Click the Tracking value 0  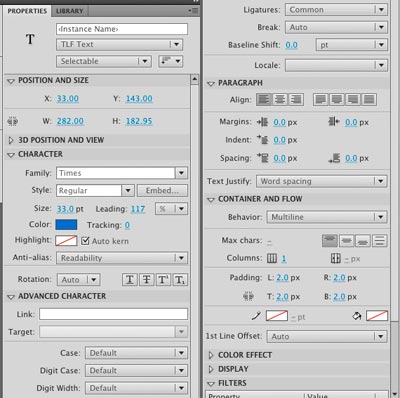pyautogui.click(x=127, y=225)
